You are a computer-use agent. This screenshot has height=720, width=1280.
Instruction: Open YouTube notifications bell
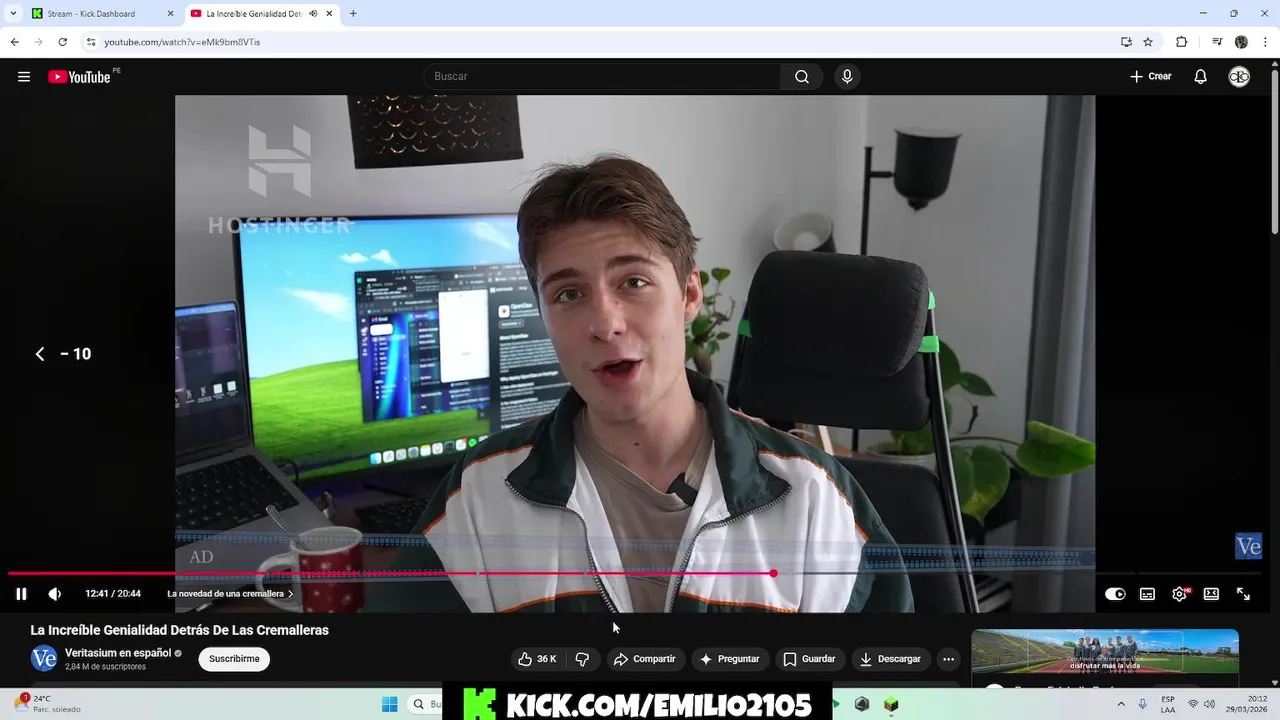(1200, 77)
